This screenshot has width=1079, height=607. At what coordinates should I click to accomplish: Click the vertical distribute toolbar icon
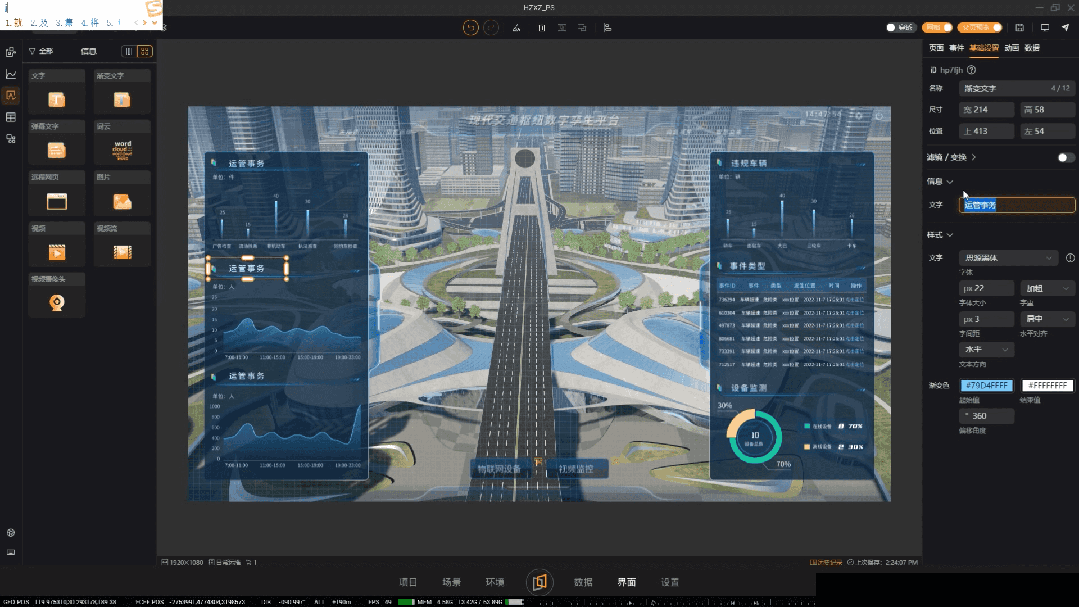click(562, 28)
